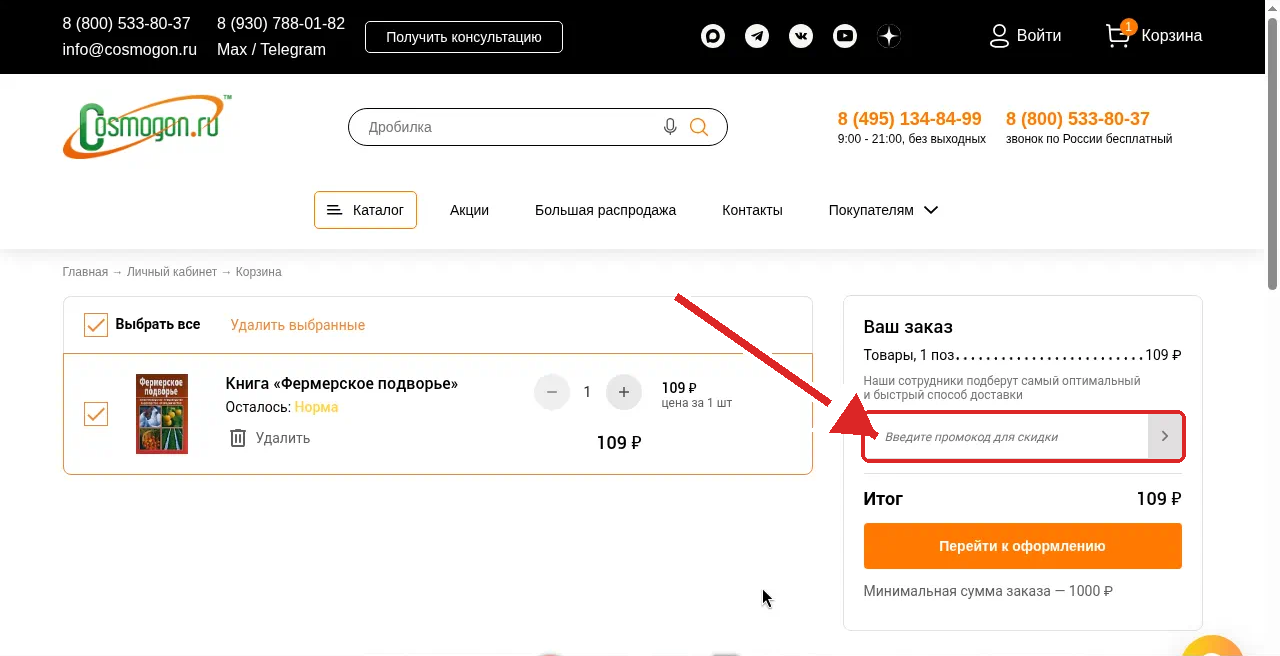Click orange phone 8 (800) 533-80-37
1280x656 pixels.
coord(1078,119)
